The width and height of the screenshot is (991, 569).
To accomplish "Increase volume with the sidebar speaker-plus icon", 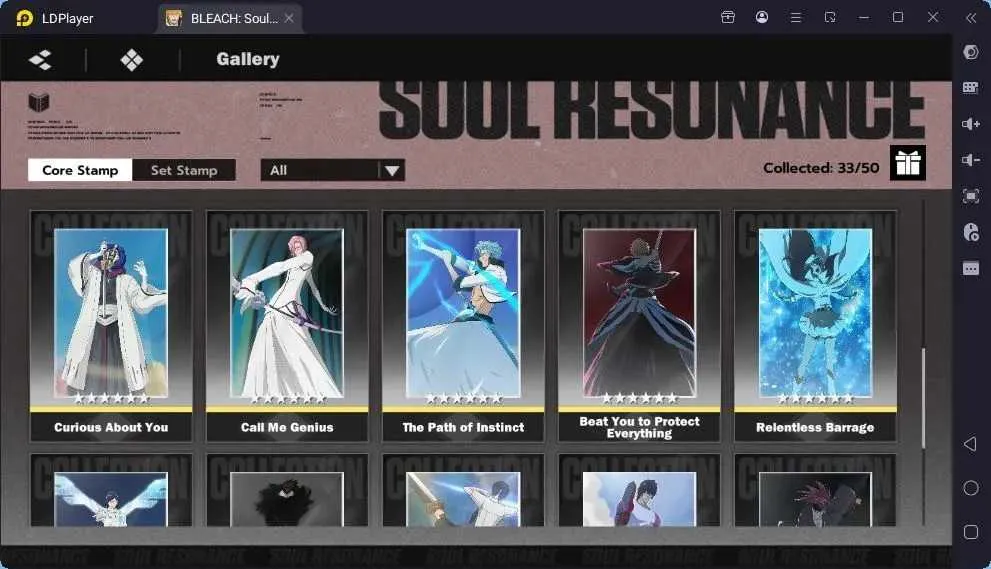I will 971,124.
